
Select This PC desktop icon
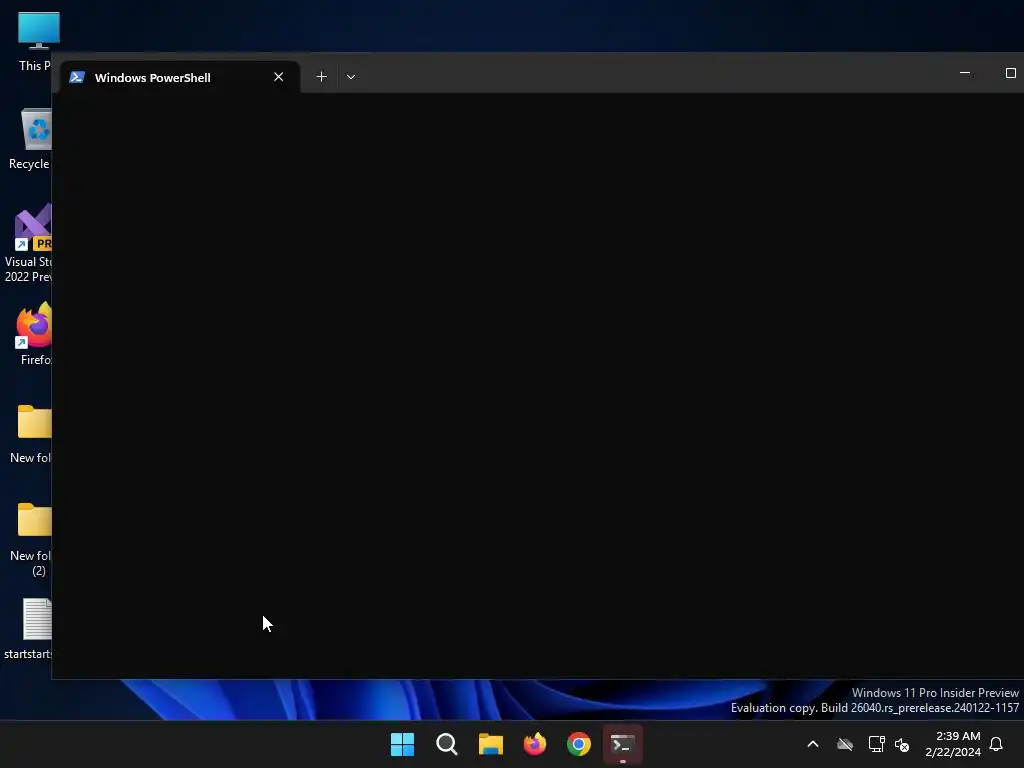pyautogui.click(x=35, y=41)
